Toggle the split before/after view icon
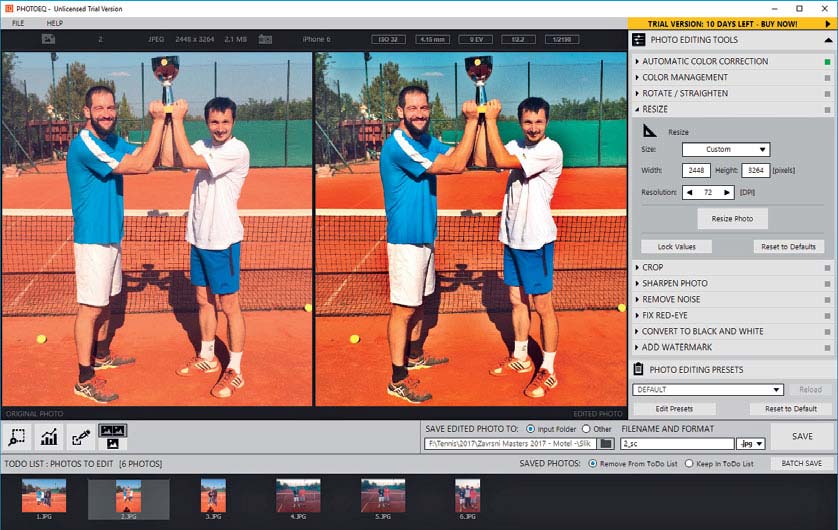Screen dimensions: 838x530 [113, 437]
